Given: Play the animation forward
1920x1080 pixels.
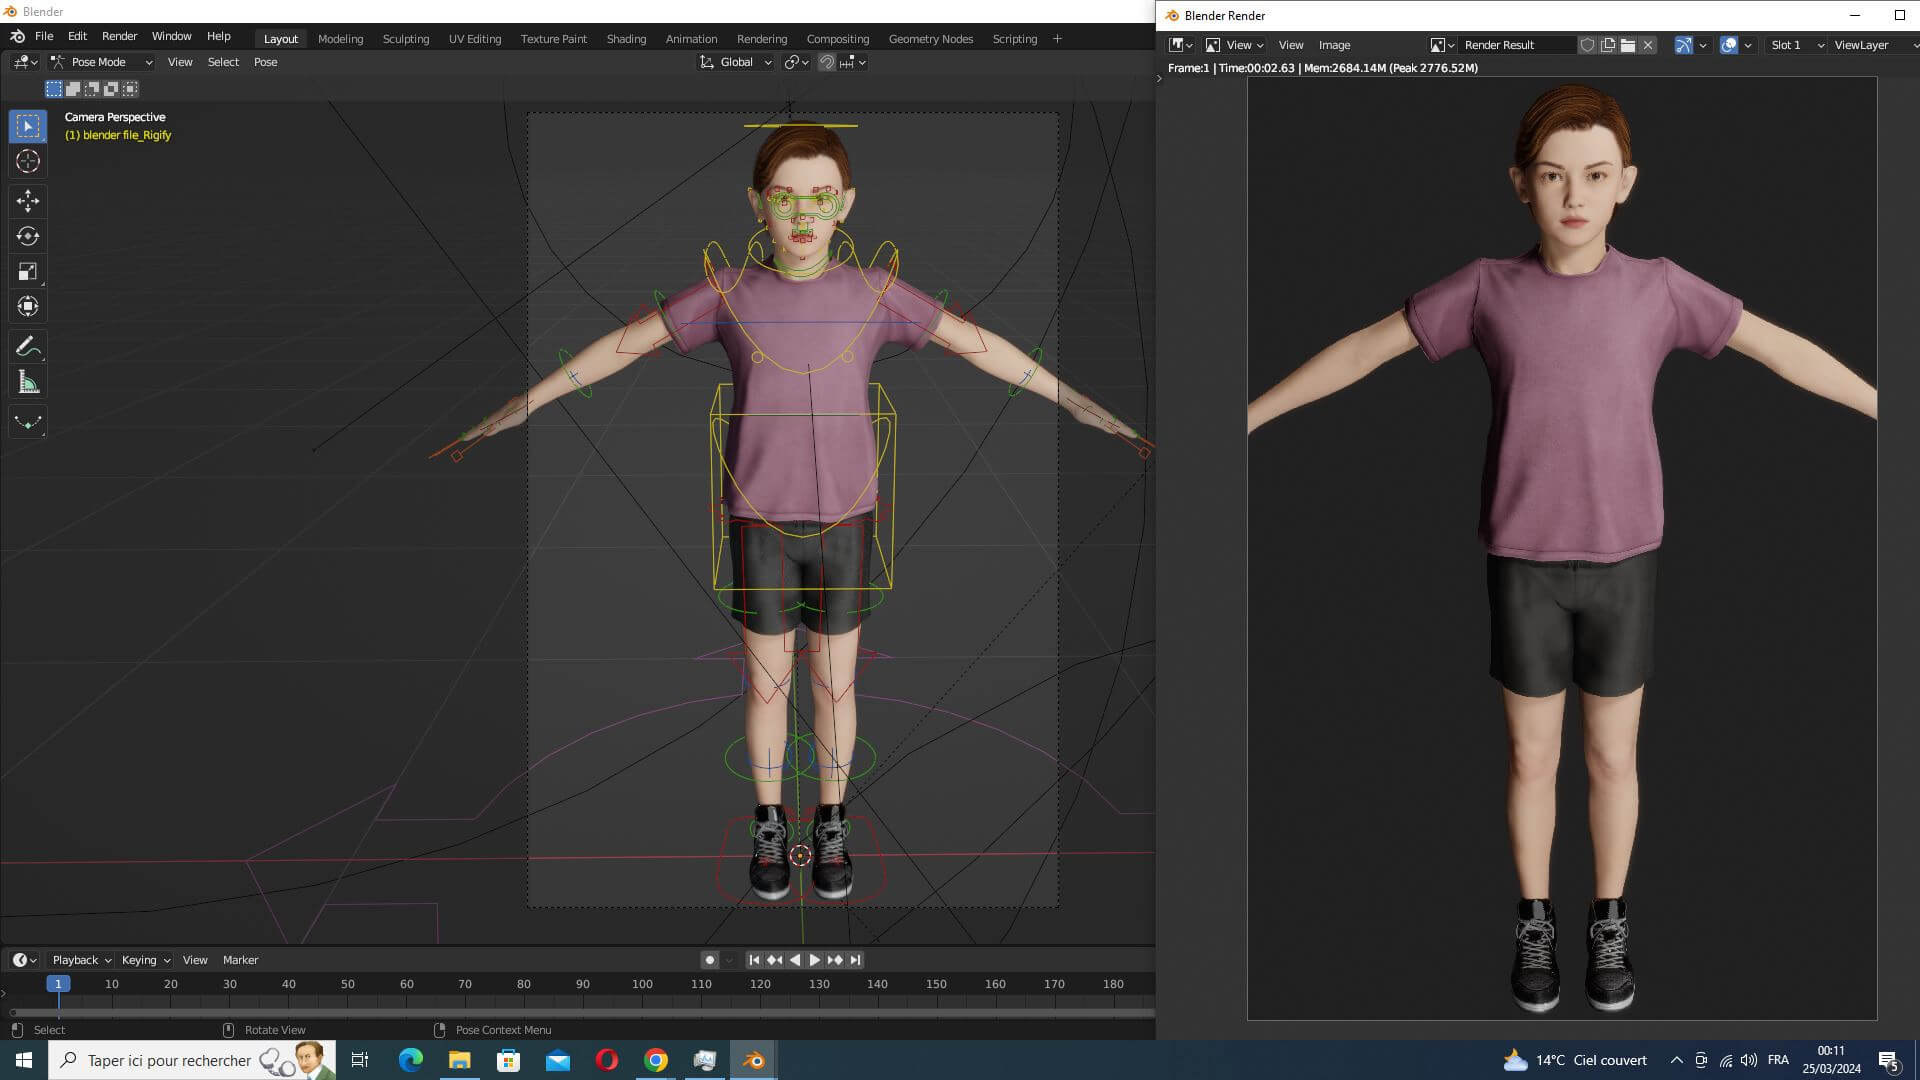Looking at the screenshot, I should (x=815, y=960).
